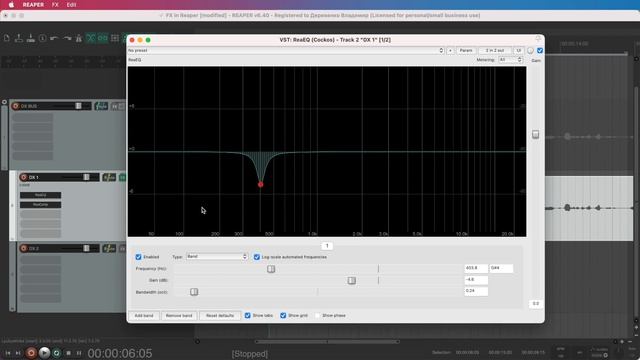Click the Frequency value input field

pyautogui.click(x=476, y=268)
